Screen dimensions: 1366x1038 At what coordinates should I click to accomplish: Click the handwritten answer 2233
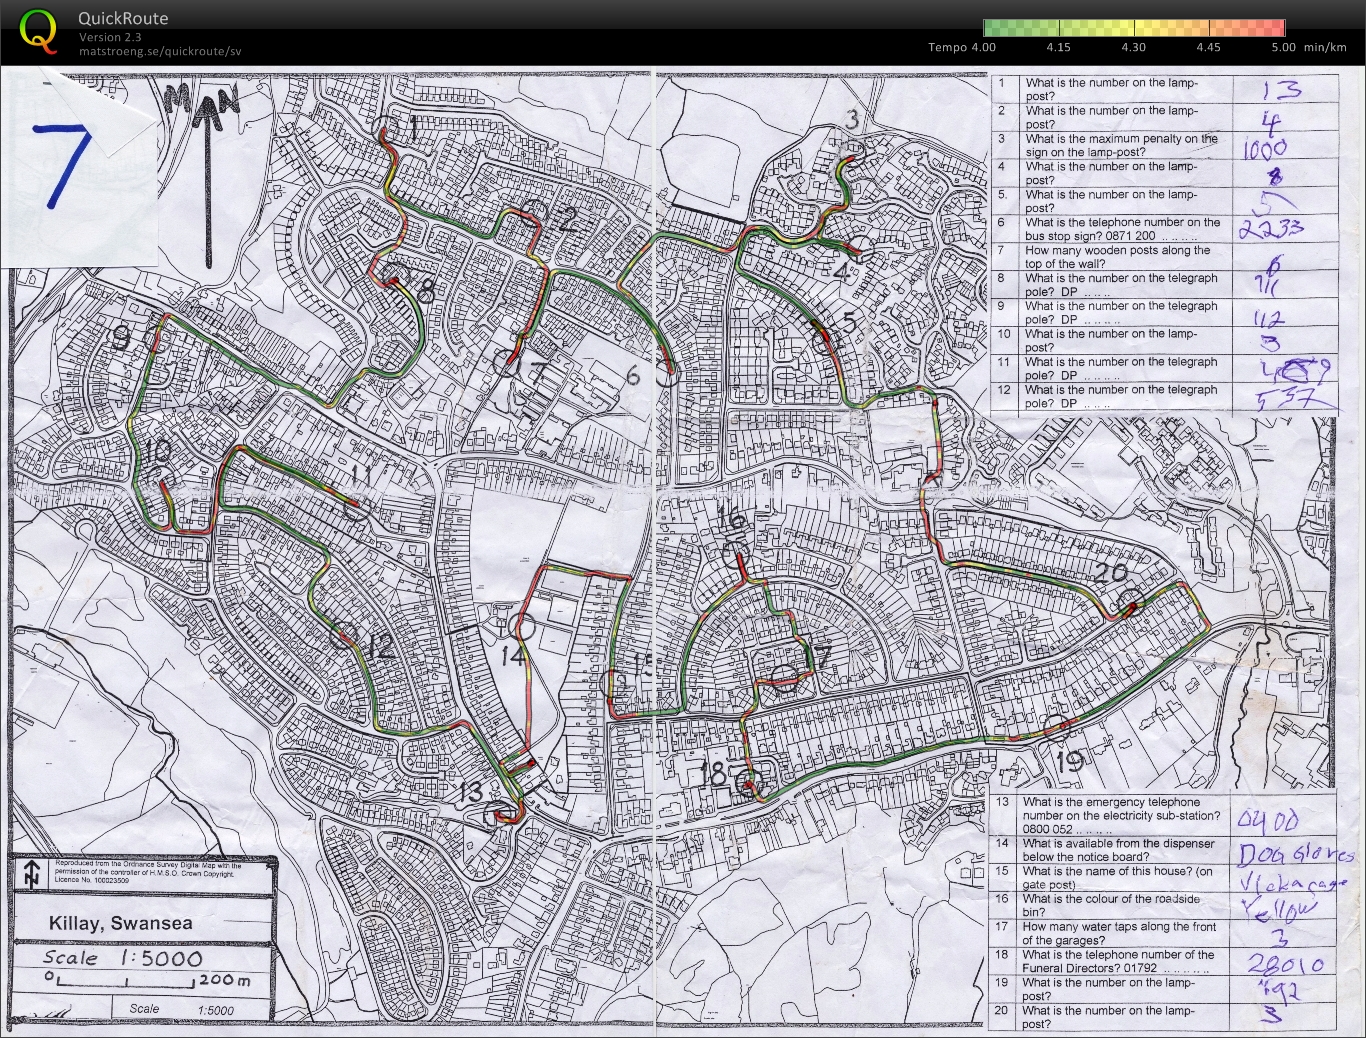pos(1272,228)
